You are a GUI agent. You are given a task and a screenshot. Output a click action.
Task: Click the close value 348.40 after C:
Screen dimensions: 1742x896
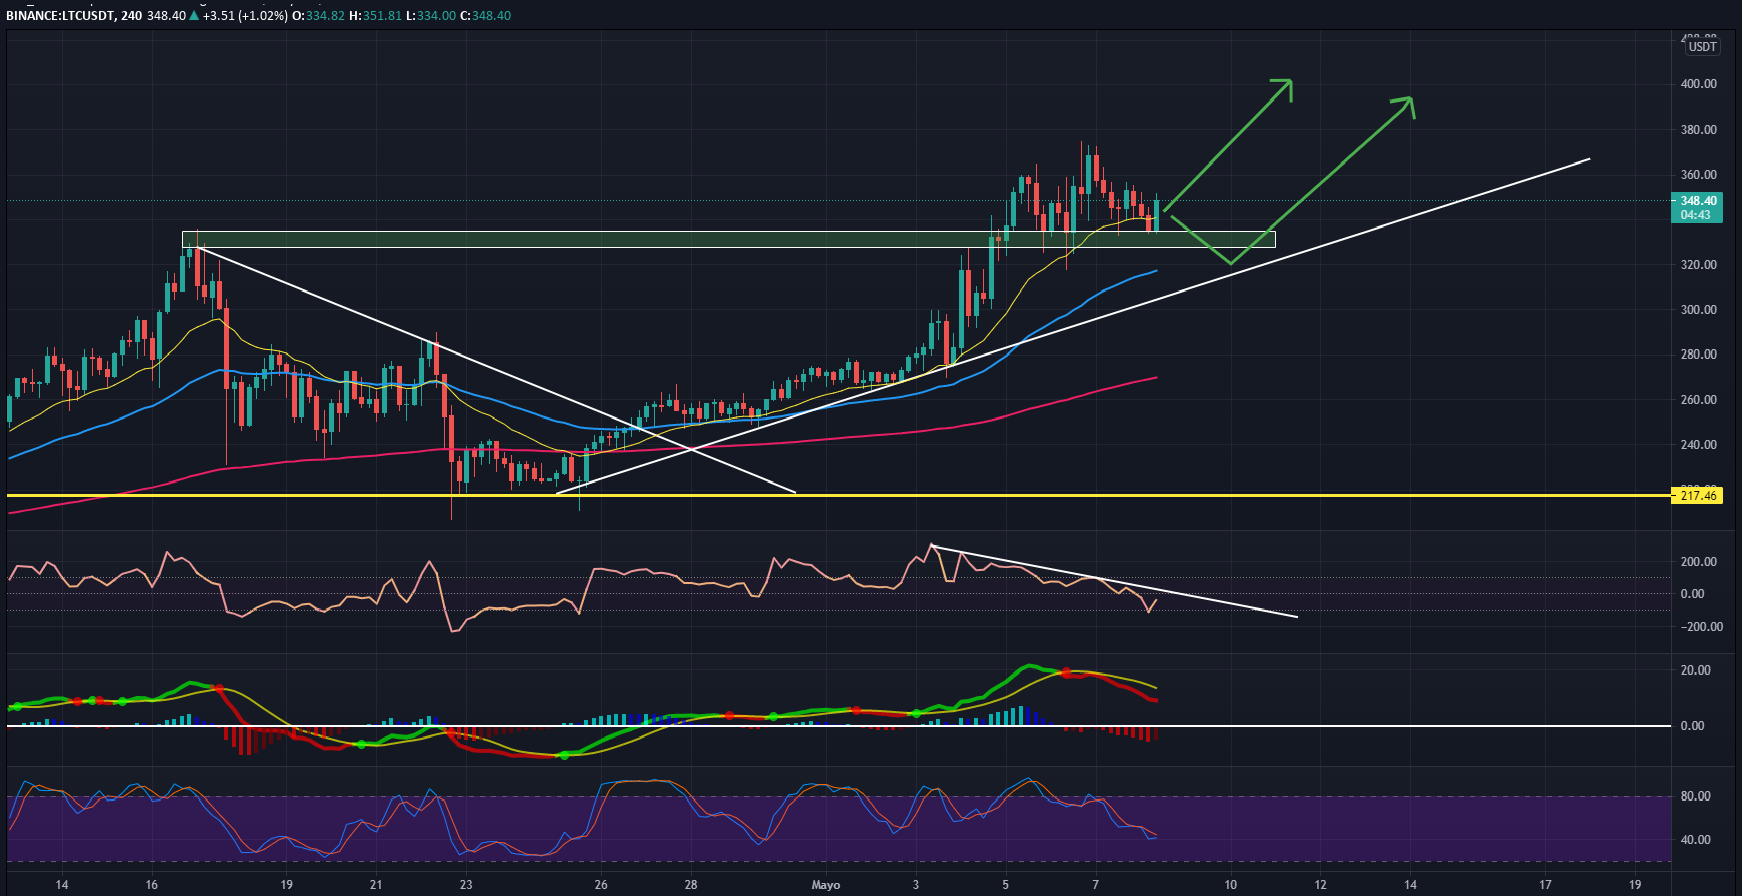point(491,16)
